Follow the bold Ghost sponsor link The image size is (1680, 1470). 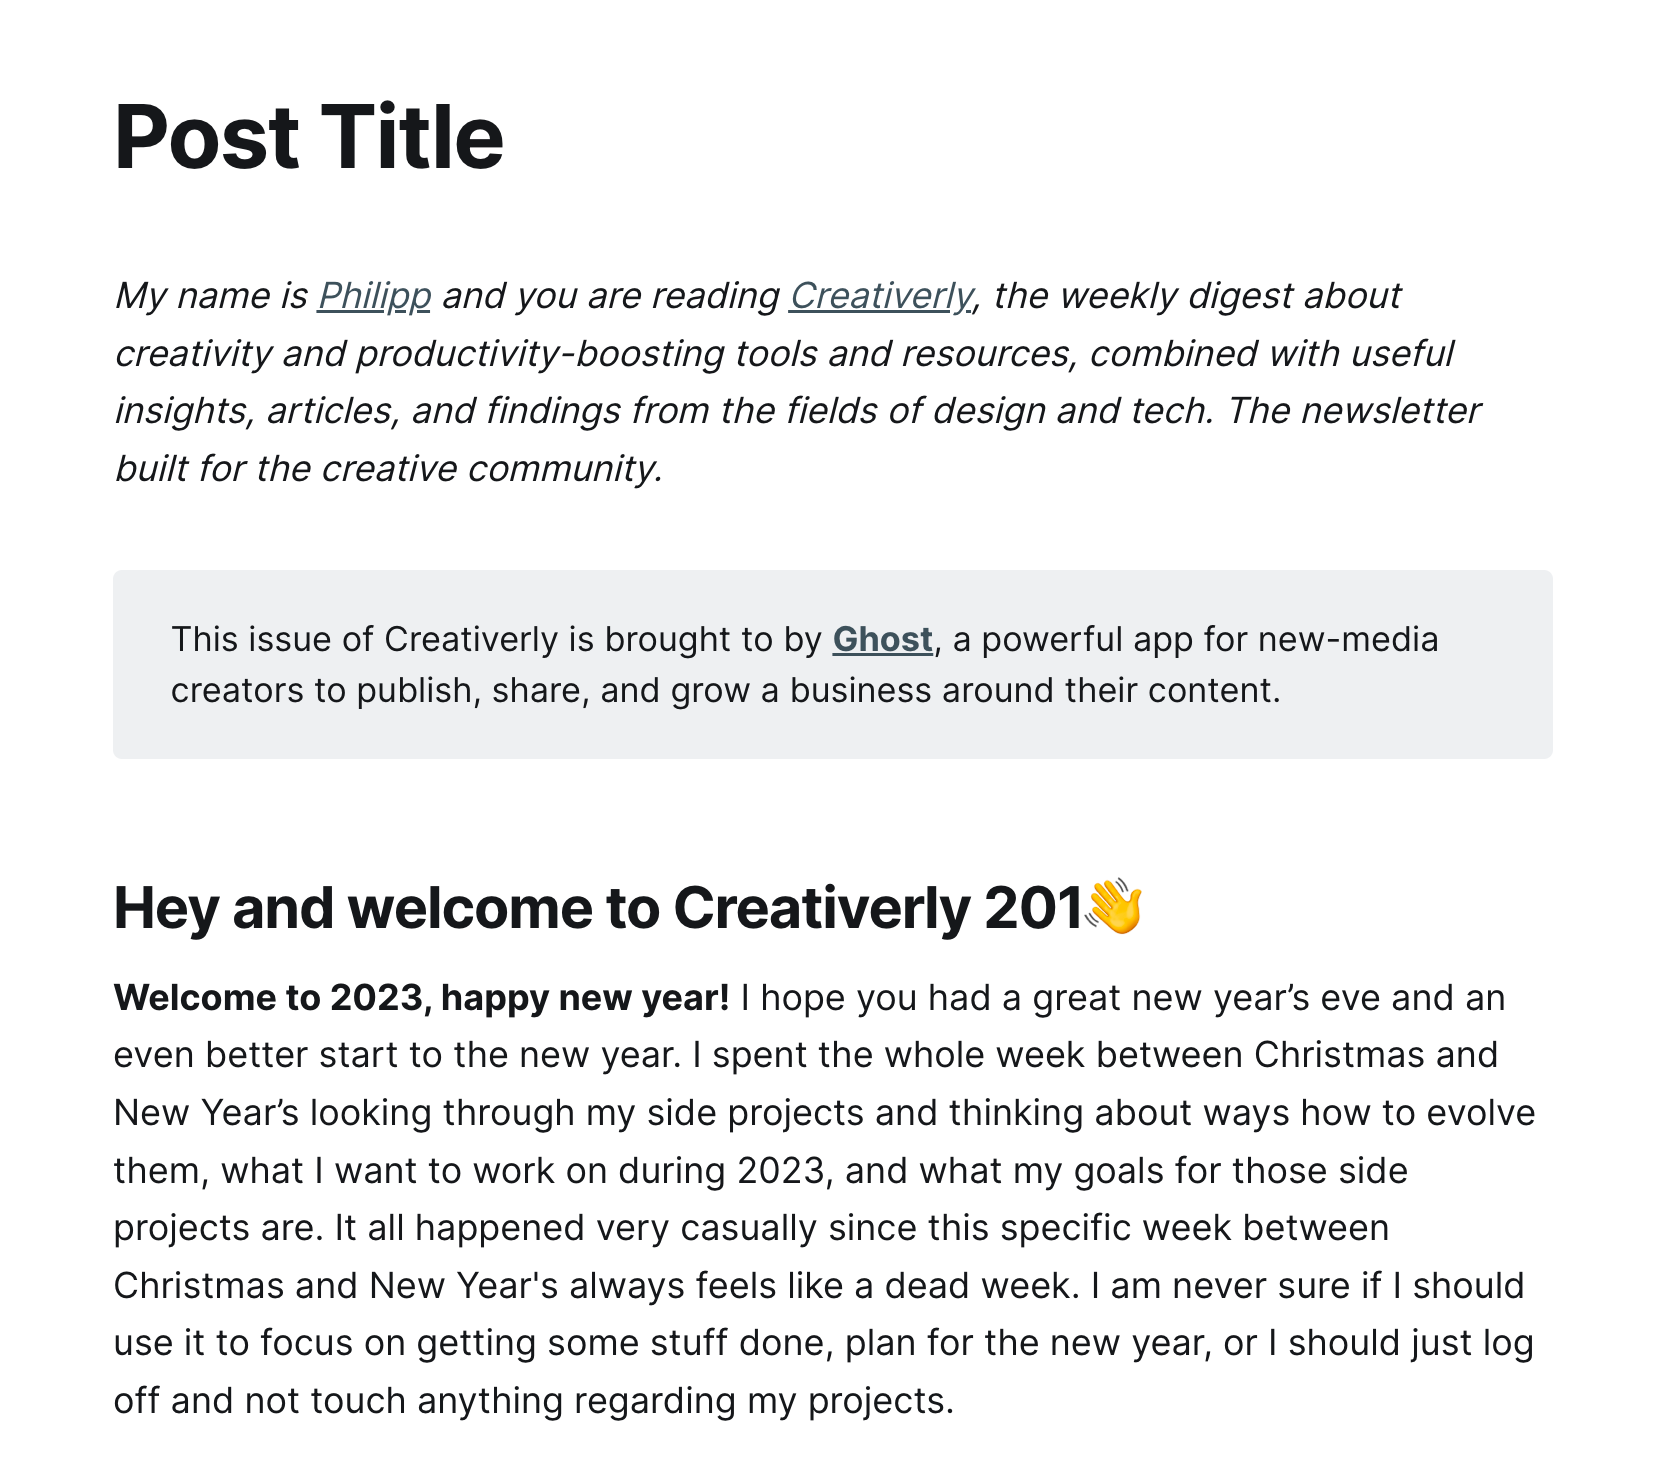click(x=882, y=639)
